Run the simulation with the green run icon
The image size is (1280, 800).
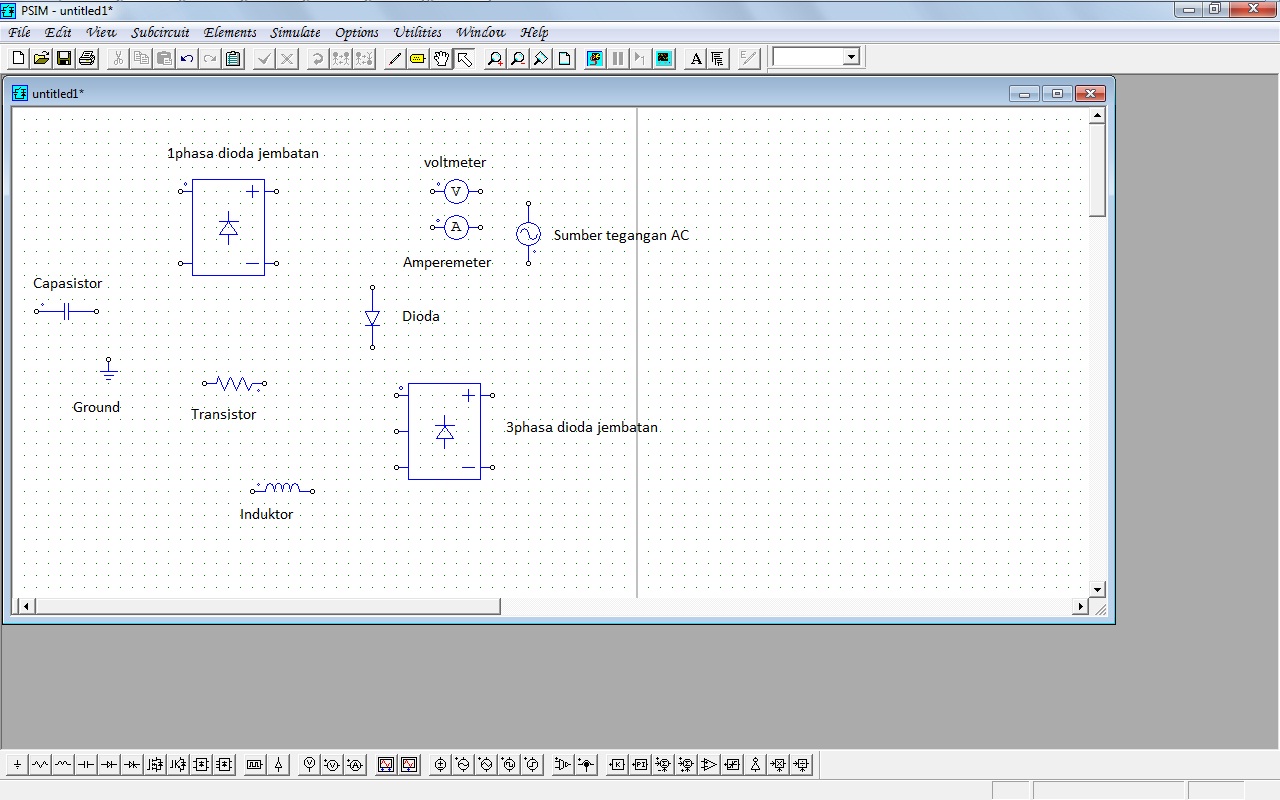click(592, 57)
